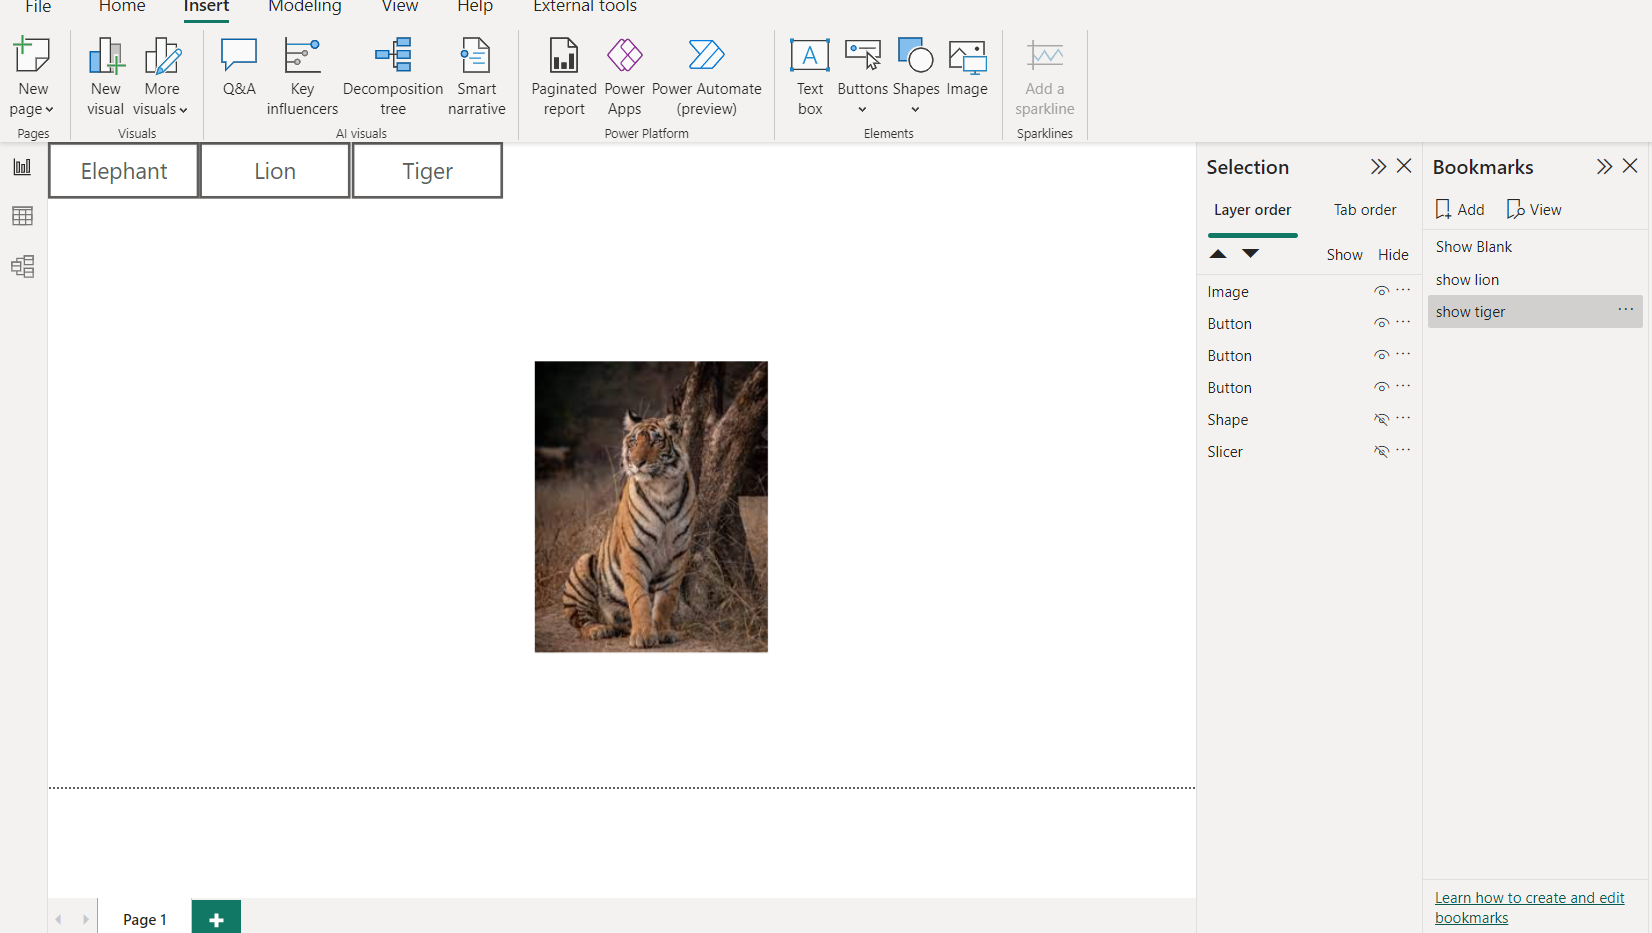The image size is (1652, 933).
Task: Insert an Image element
Action: point(967,67)
